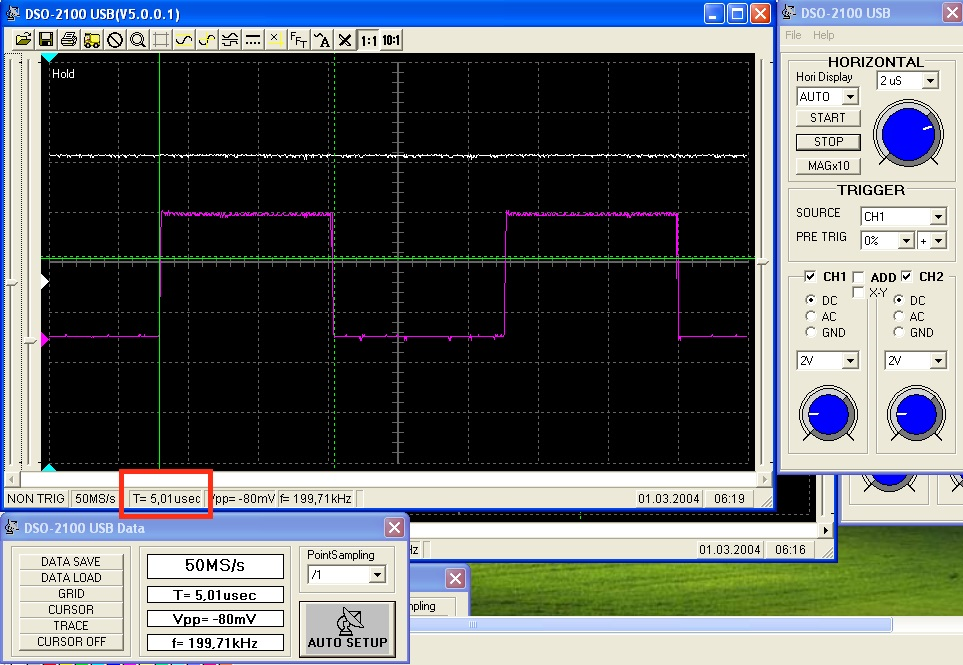Toggle the CH2 channel checkbox
Viewport: 963px width, 665px height.
pos(906,276)
